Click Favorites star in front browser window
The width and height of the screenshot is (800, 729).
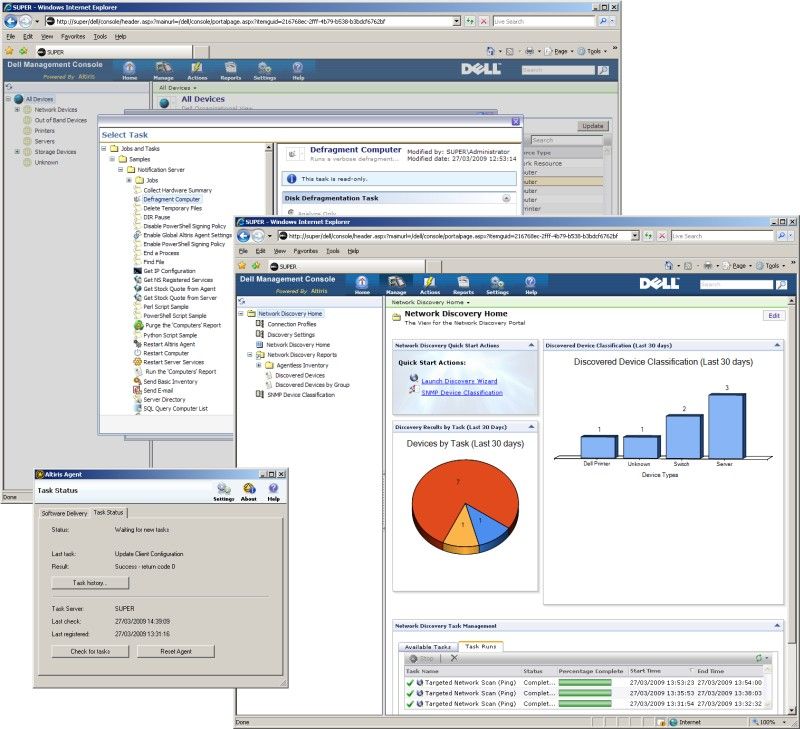[242, 266]
